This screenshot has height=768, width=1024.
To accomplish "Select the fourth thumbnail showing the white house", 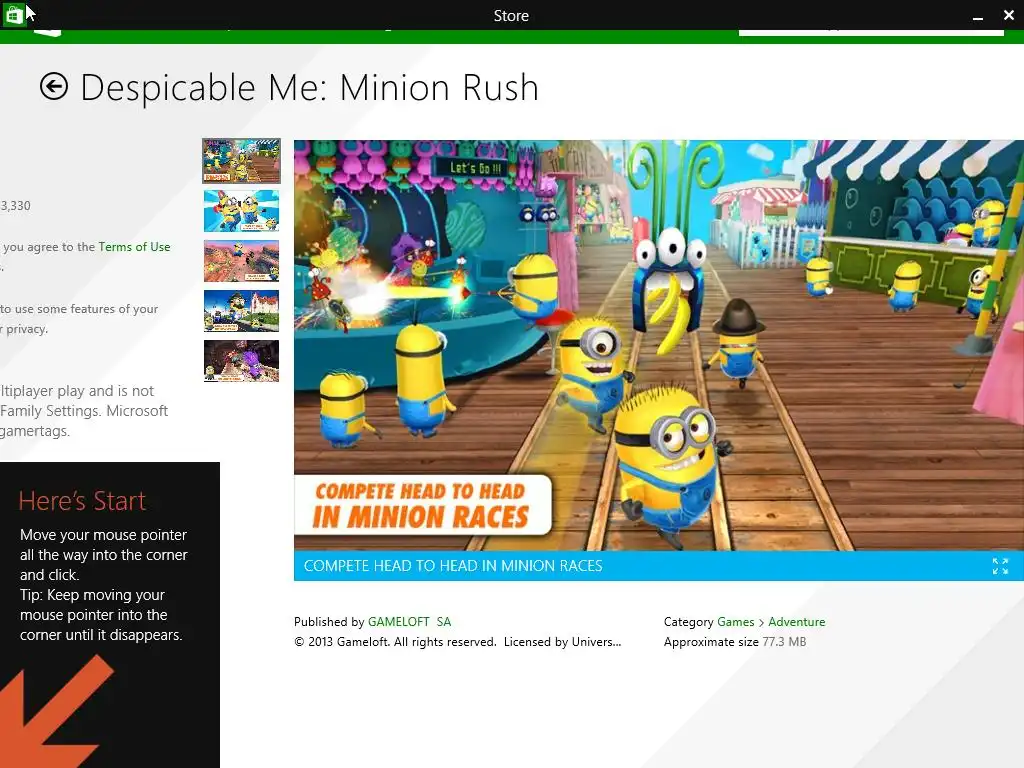I will click(x=241, y=311).
